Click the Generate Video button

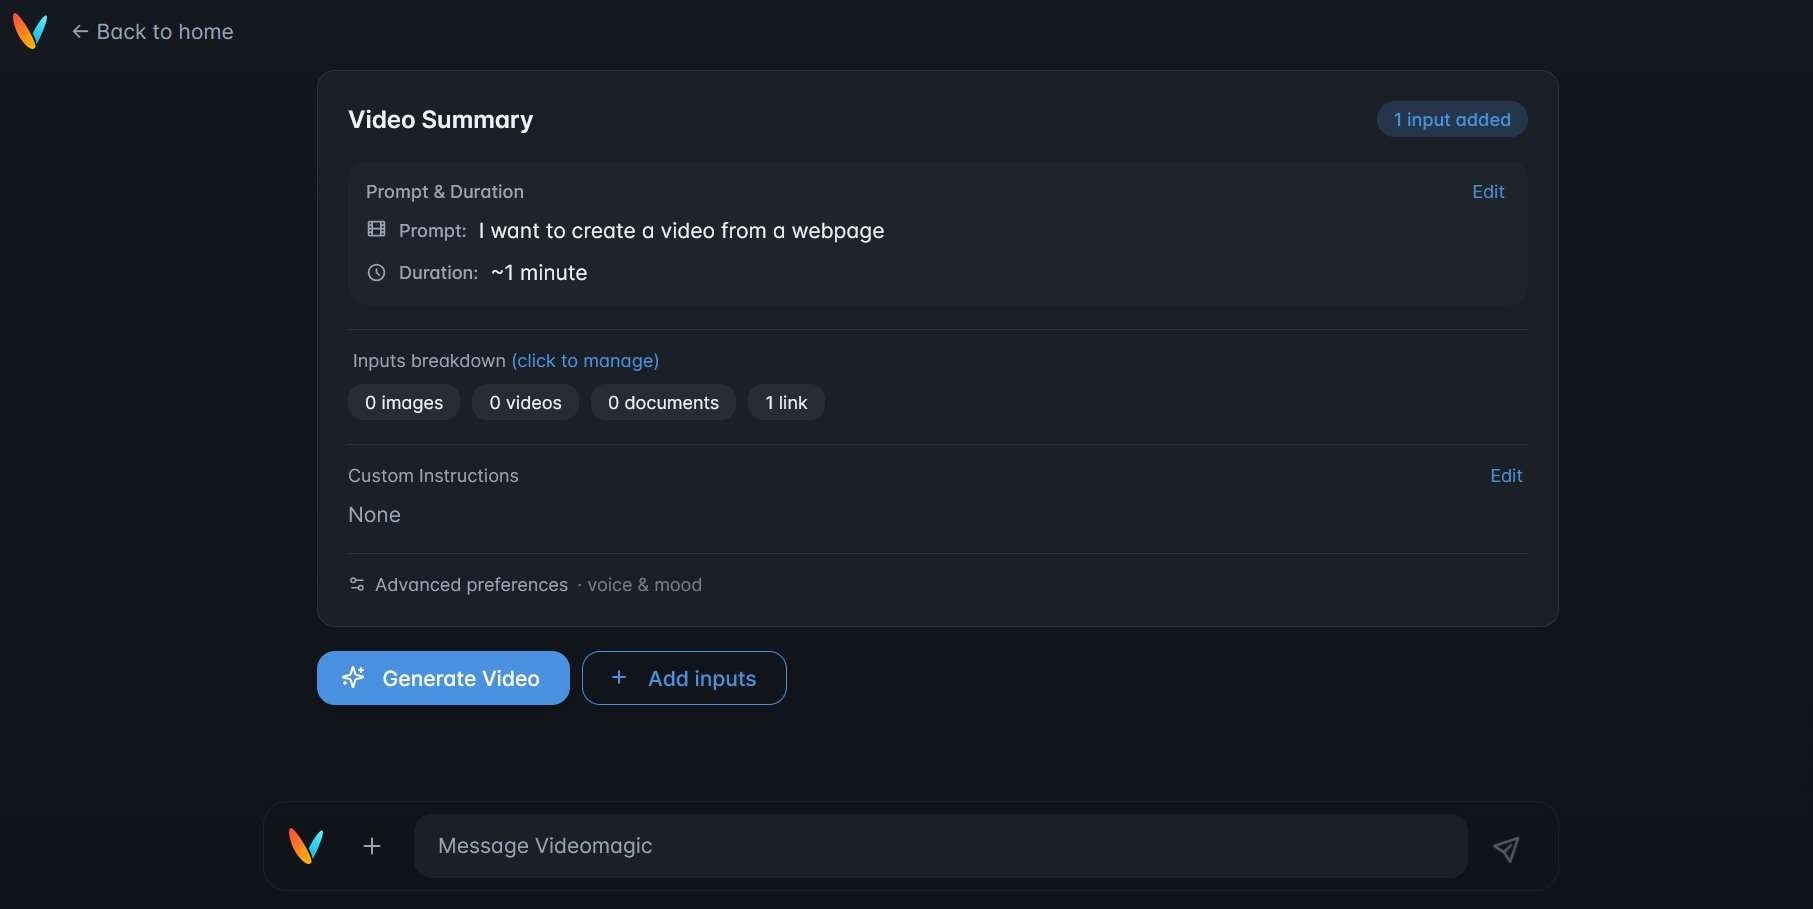443,678
